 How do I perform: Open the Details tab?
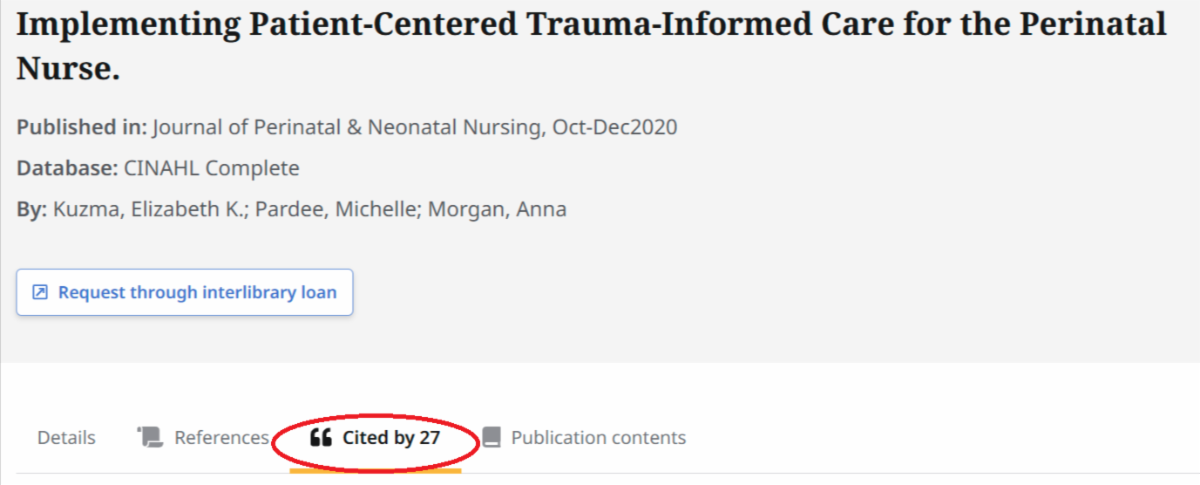66,437
